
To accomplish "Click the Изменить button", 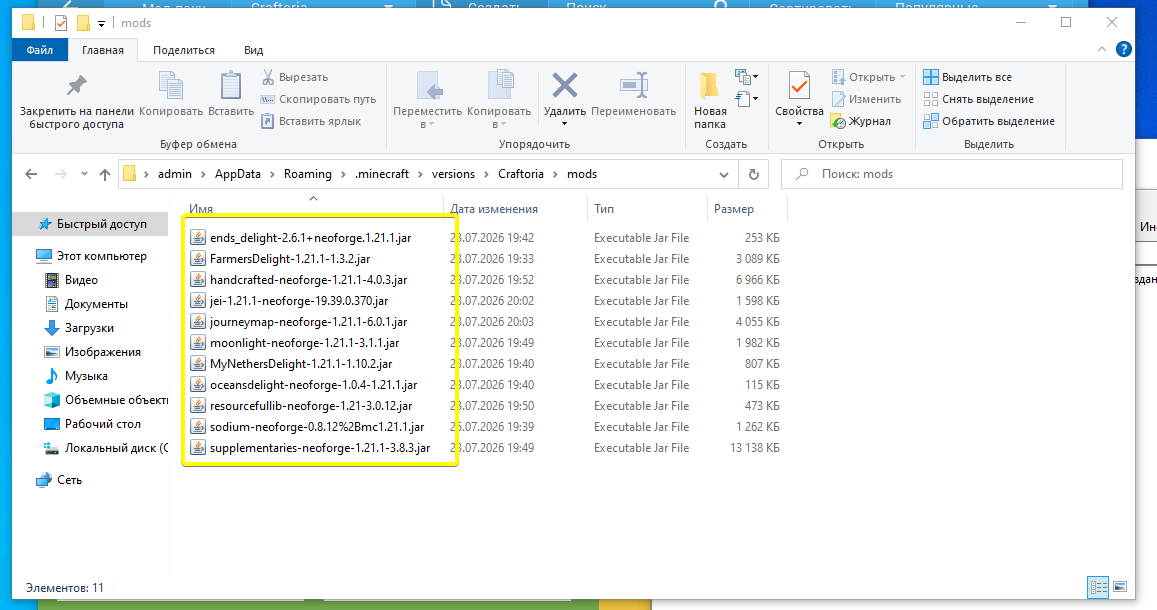I will 866,99.
